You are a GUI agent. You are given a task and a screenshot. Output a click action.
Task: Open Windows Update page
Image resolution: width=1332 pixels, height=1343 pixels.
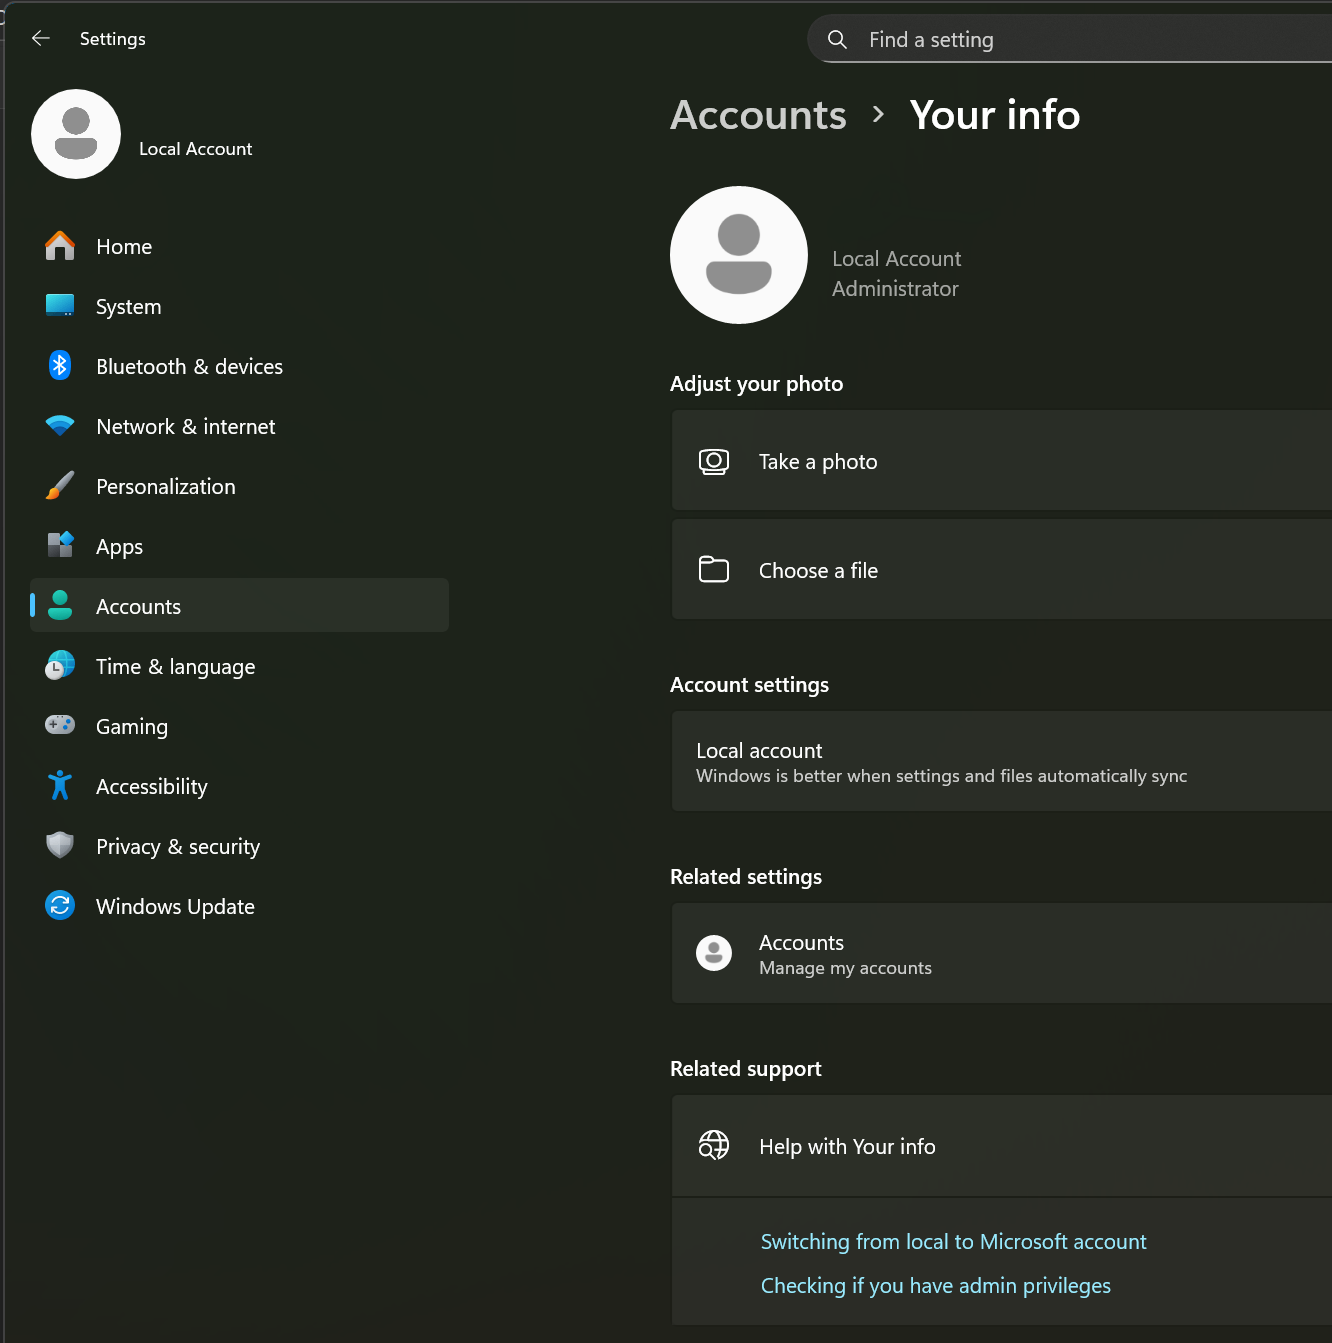240,906
